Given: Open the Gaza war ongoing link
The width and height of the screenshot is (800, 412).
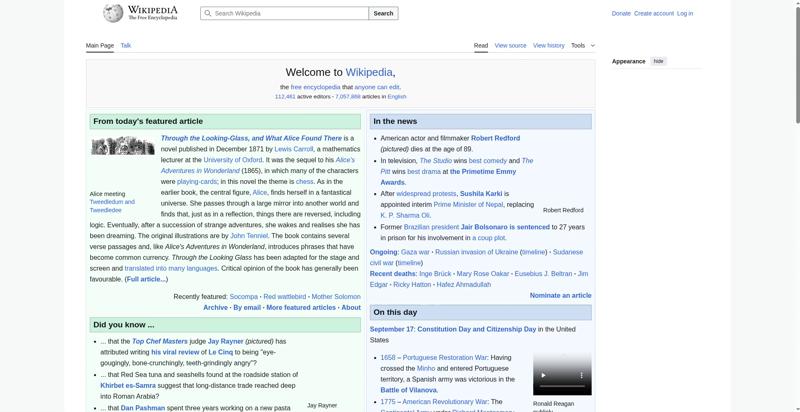Looking at the screenshot, I should coord(415,252).
